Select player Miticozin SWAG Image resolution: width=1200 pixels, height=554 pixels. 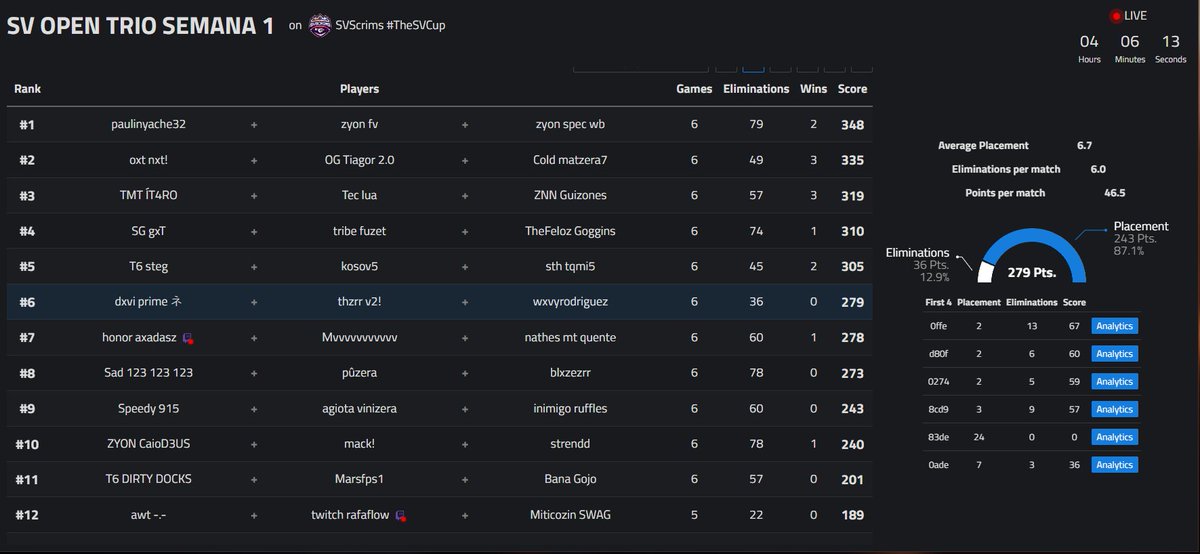point(570,515)
